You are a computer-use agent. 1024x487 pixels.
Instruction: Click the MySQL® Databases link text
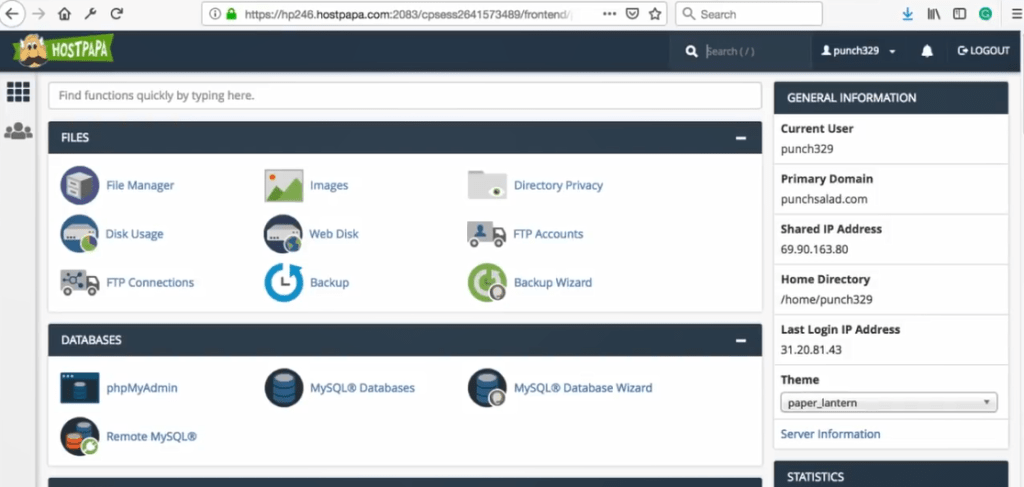[x=362, y=388]
